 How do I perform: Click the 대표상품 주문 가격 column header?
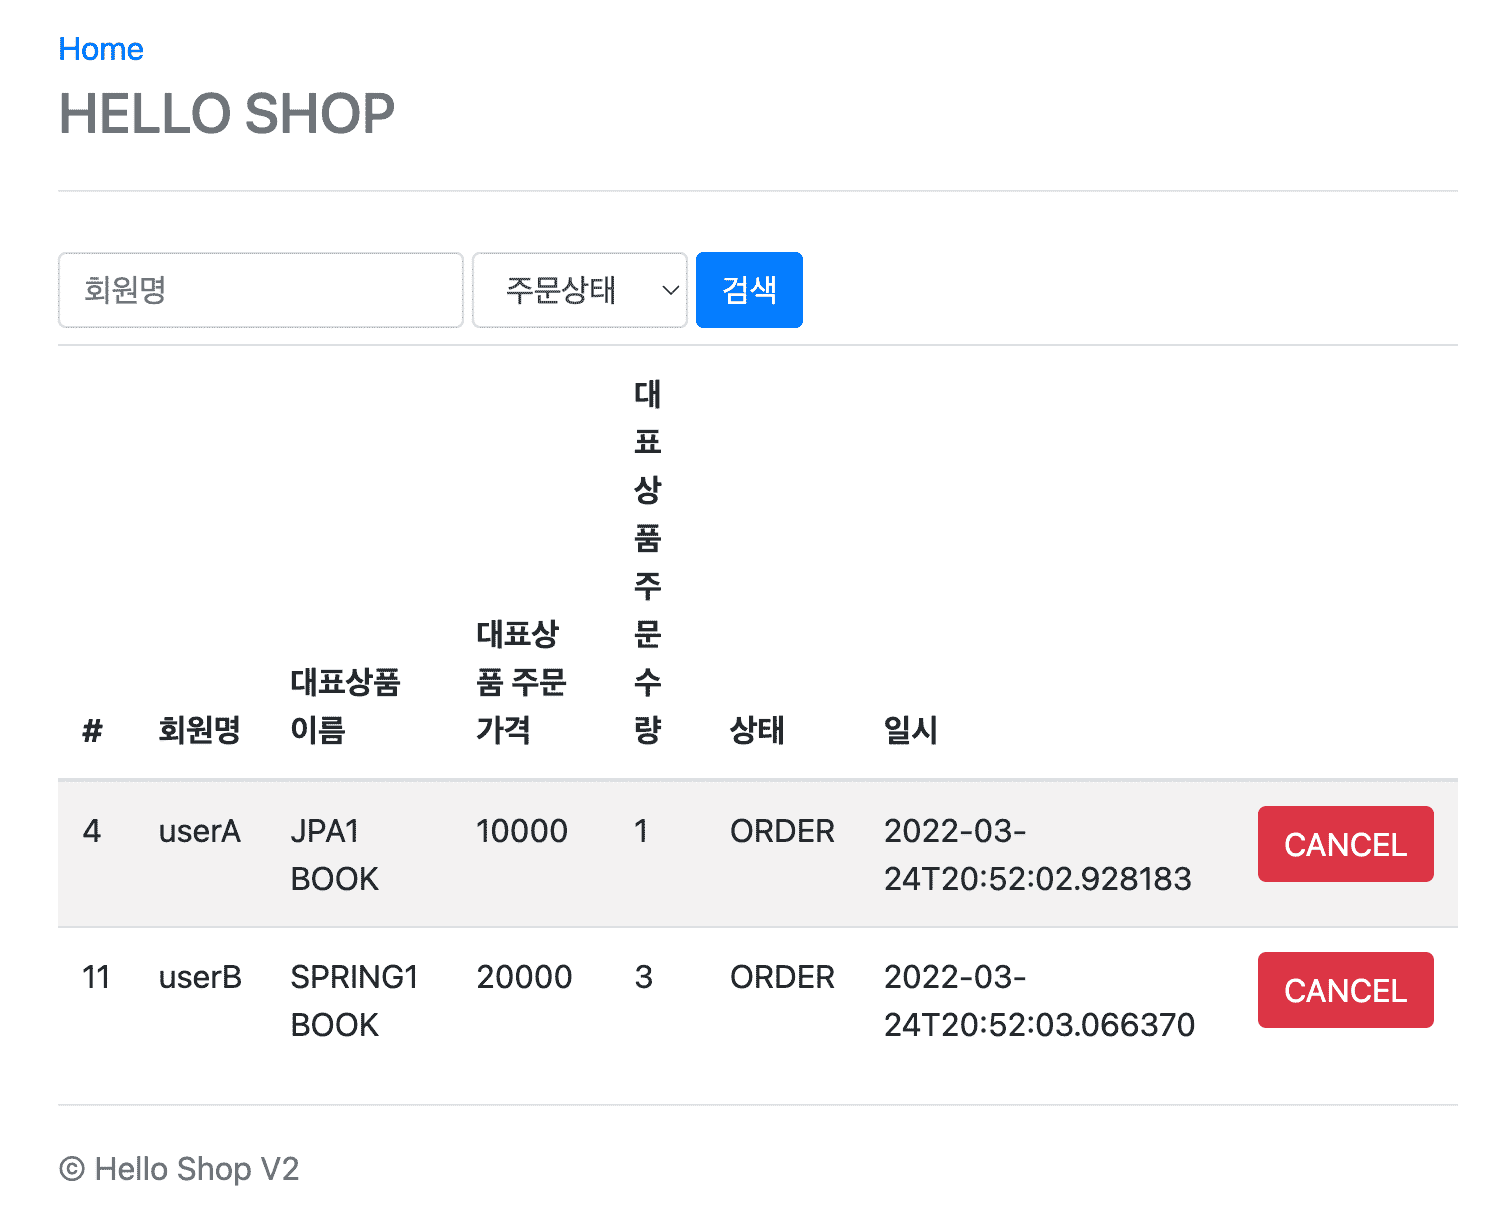click(521, 682)
